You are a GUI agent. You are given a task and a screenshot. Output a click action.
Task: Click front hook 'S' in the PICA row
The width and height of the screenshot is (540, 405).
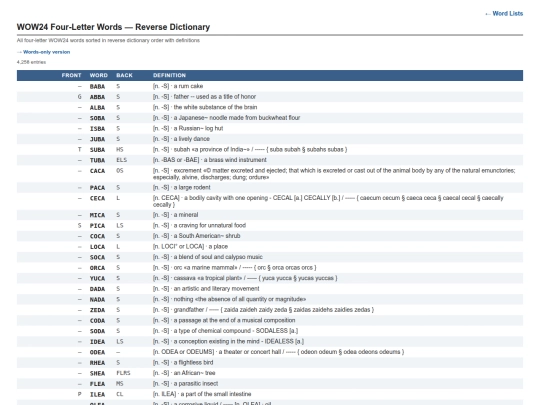(x=80, y=226)
